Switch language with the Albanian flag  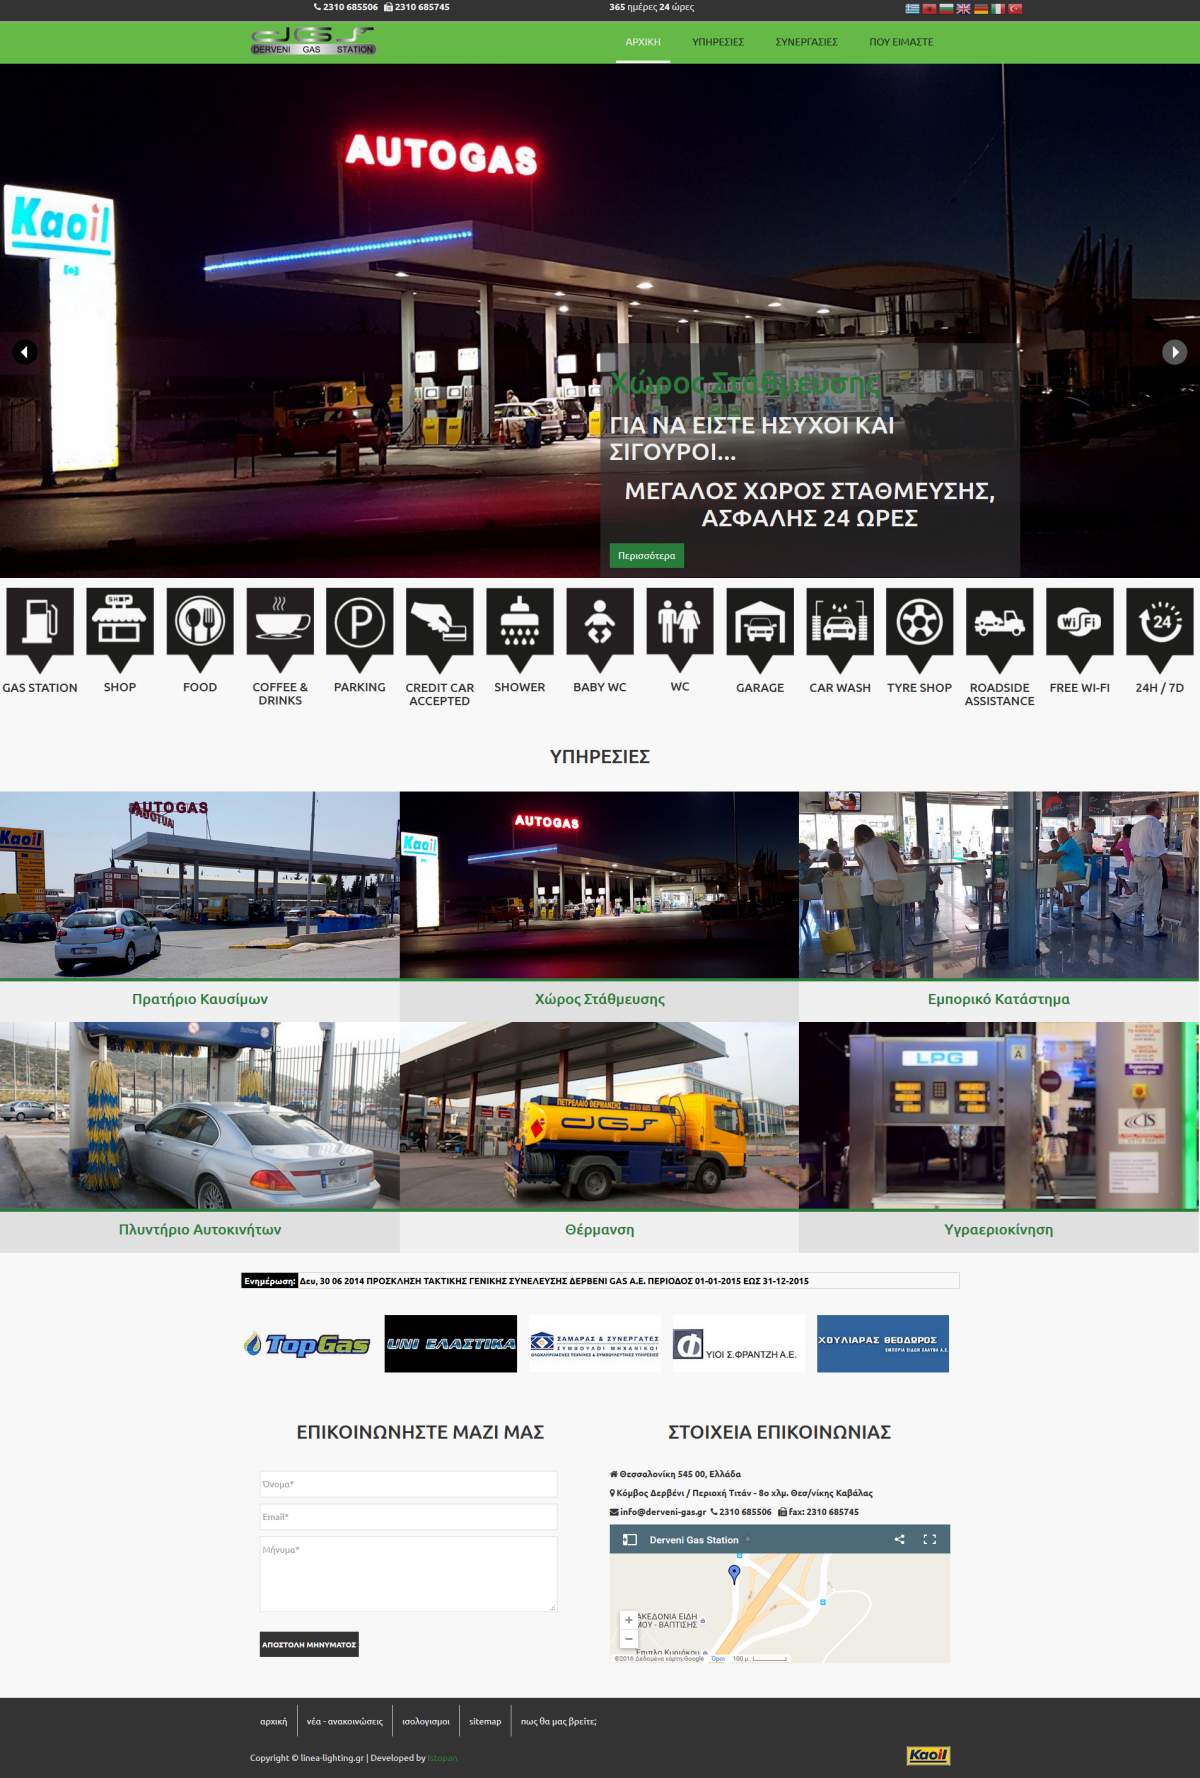click(x=929, y=8)
